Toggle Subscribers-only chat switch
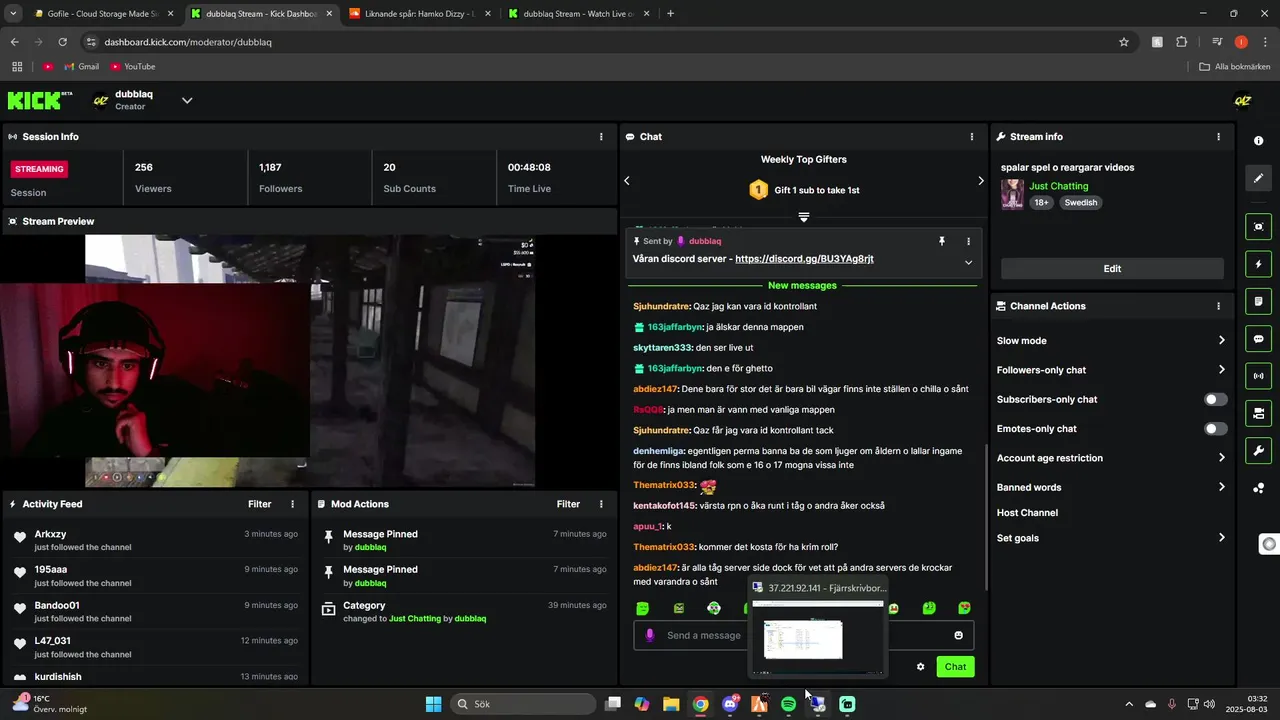The width and height of the screenshot is (1280, 720). click(1215, 399)
